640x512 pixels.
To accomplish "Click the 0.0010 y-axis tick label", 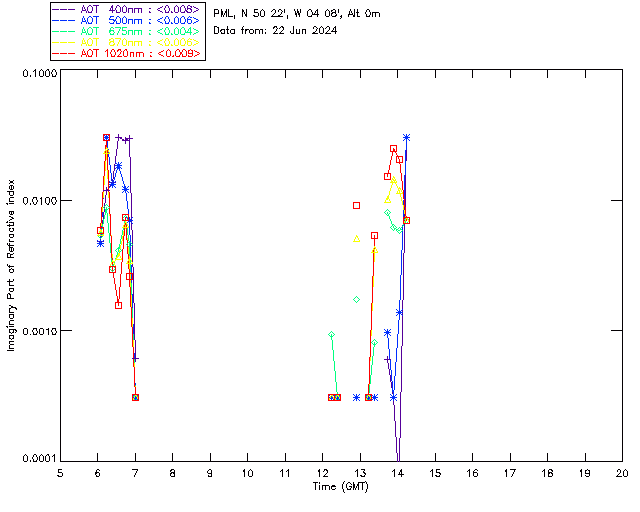I will [39, 331].
